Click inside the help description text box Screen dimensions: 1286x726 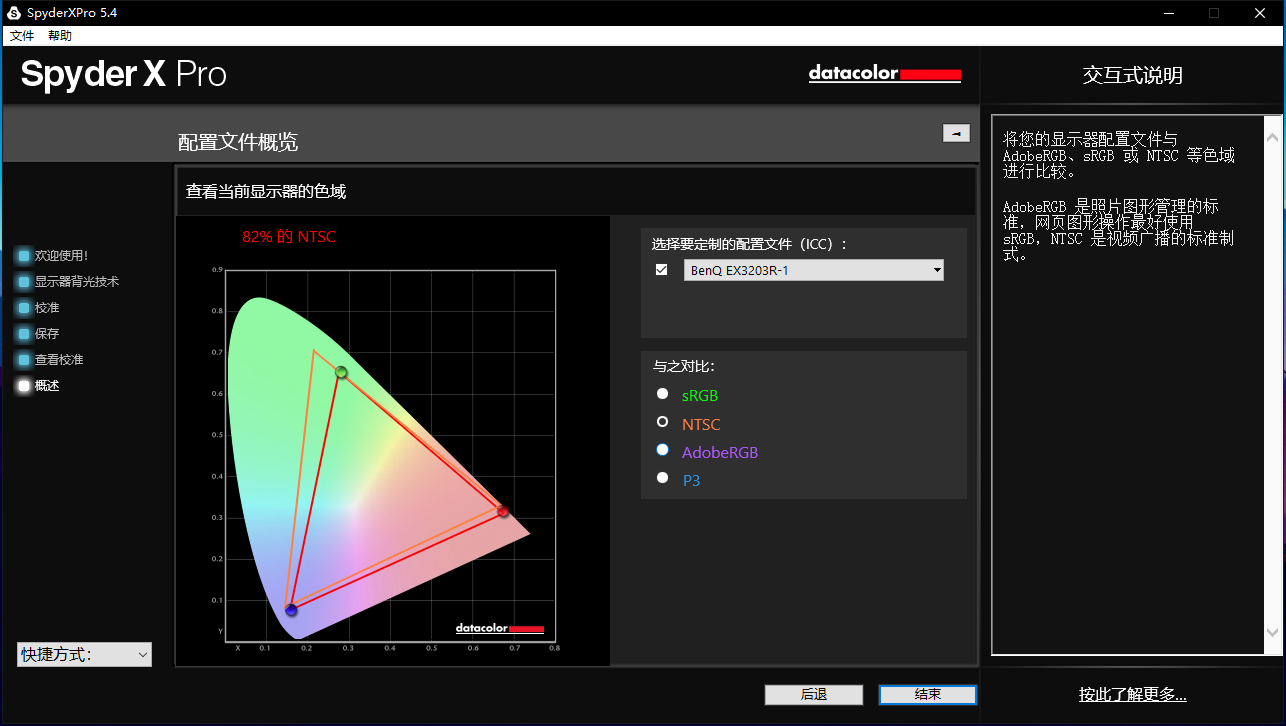(x=1128, y=385)
